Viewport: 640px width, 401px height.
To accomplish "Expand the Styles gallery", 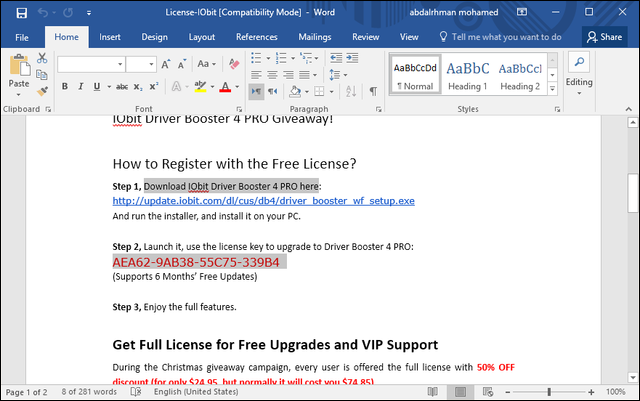I will [553, 88].
